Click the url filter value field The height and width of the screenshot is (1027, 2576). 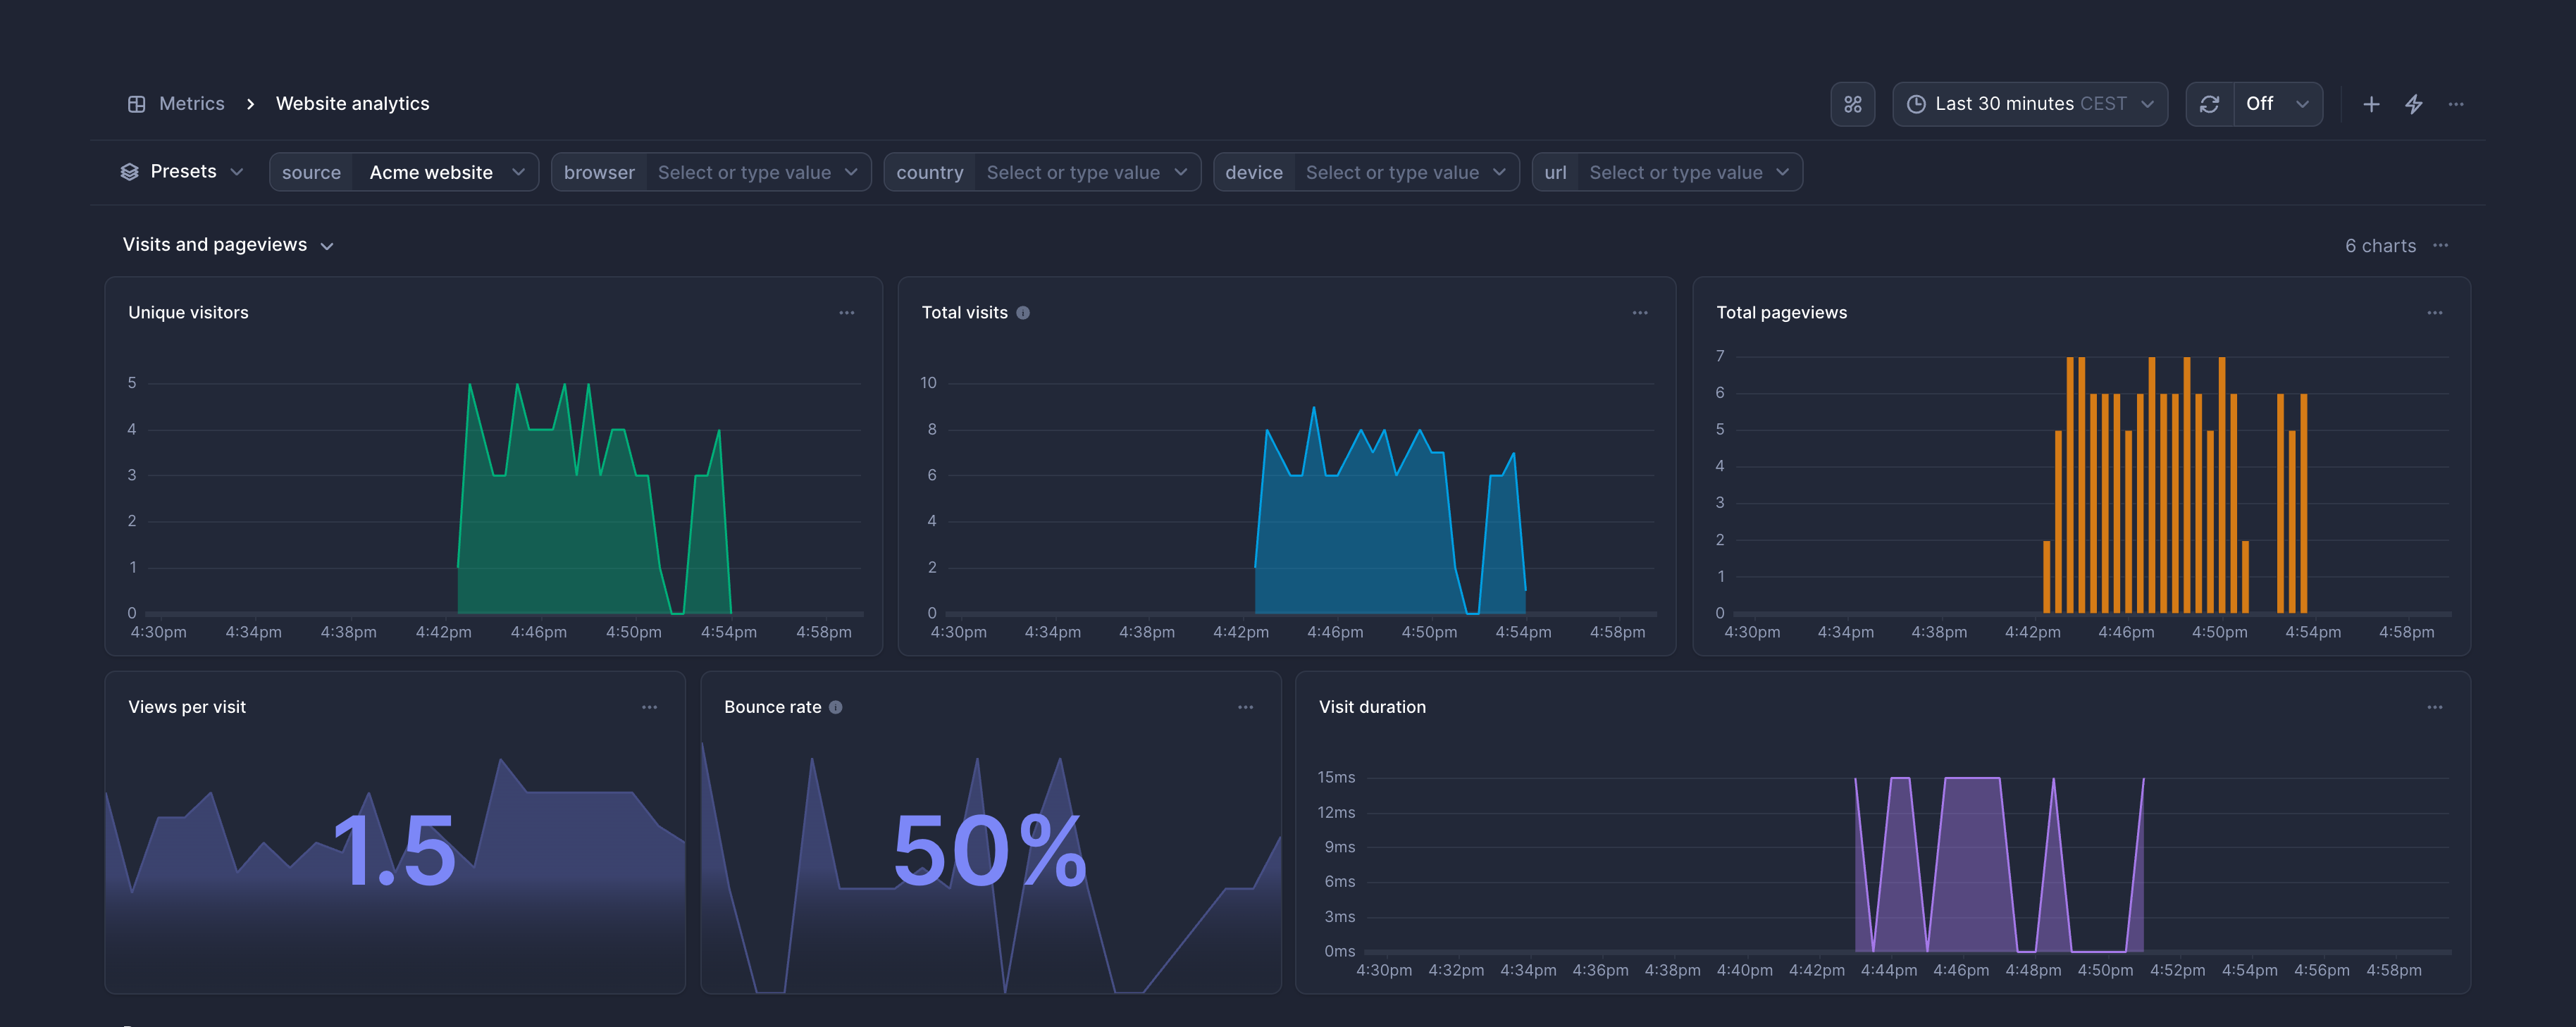point(1690,172)
